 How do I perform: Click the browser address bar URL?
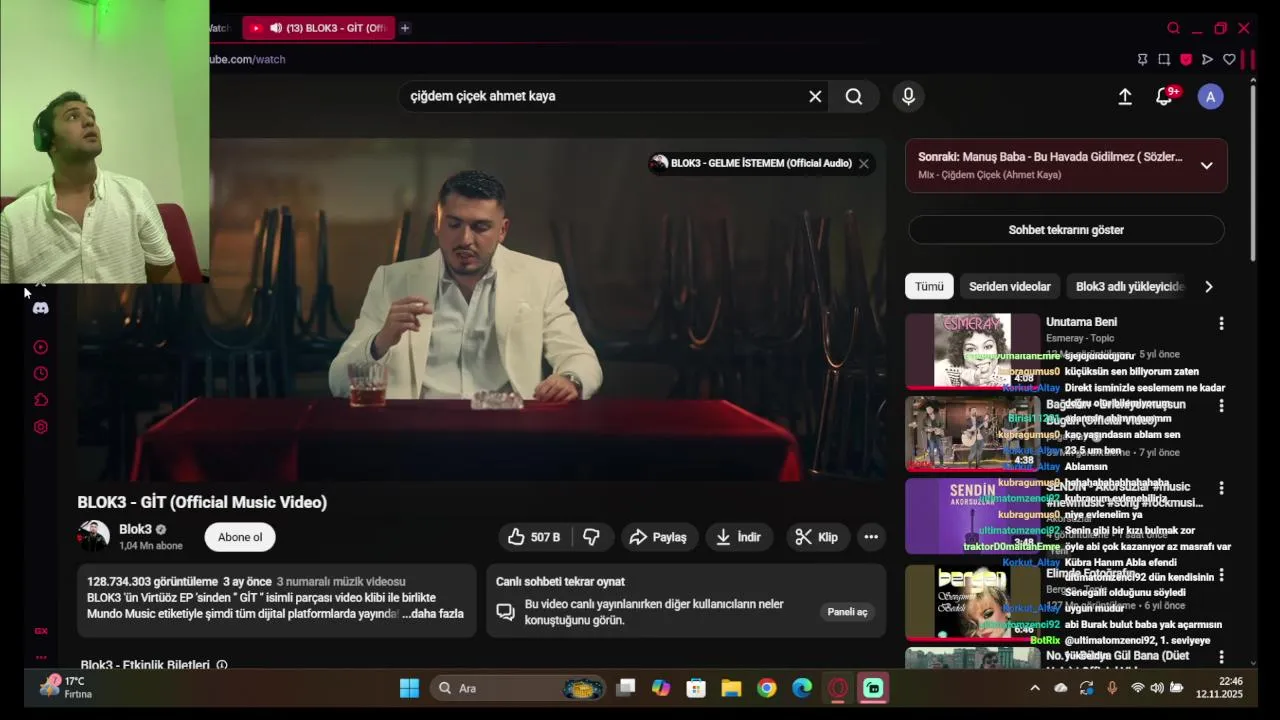pyautogui.click(x=247, y=59)
